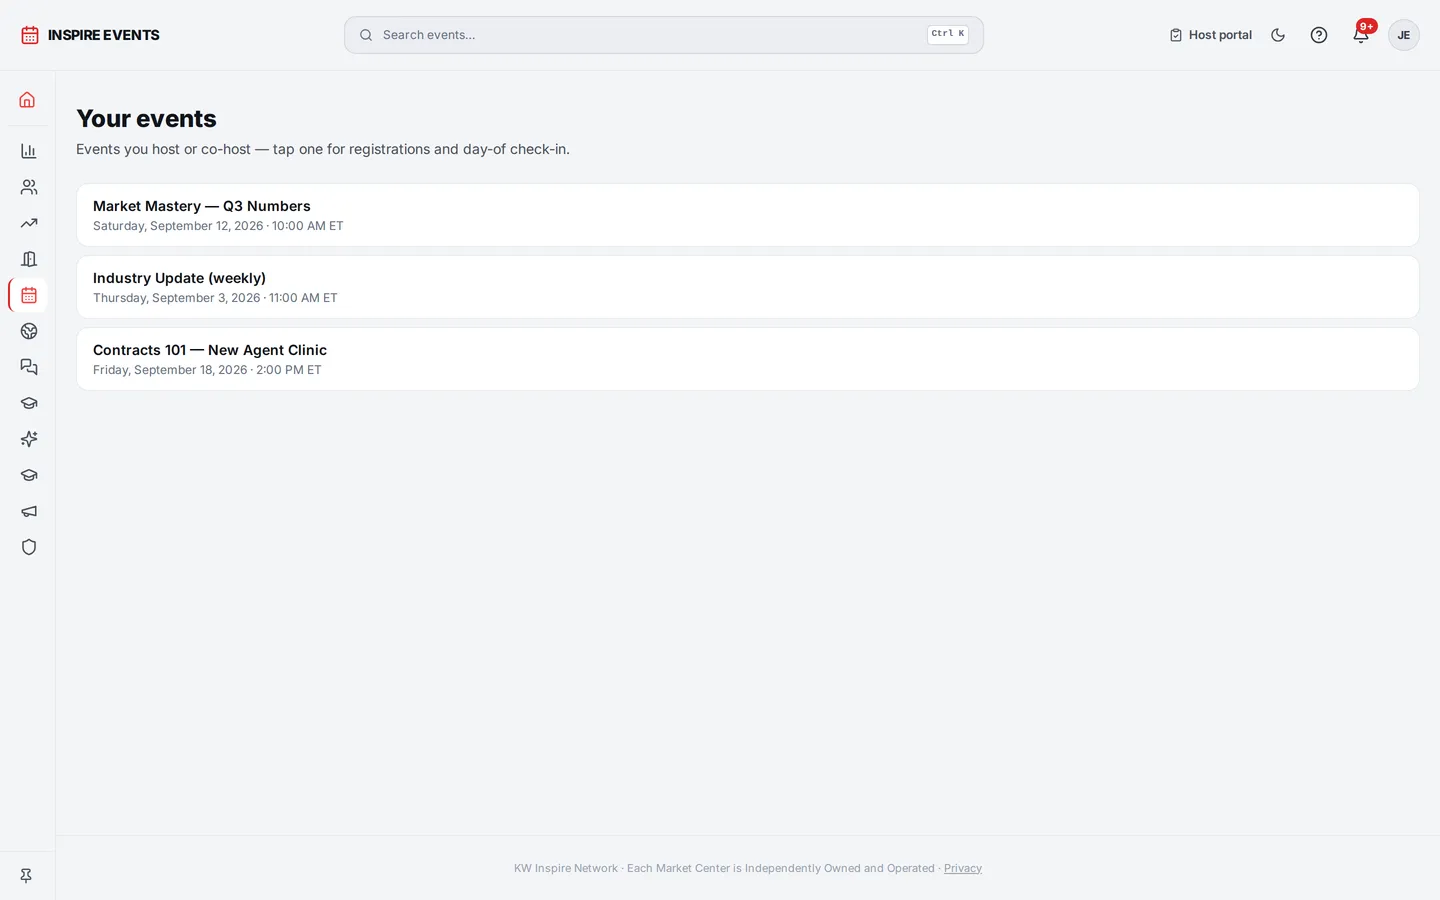Open the JE user avatar menu
Screen dimensions: 1440x900
(x=1404, y=35)
